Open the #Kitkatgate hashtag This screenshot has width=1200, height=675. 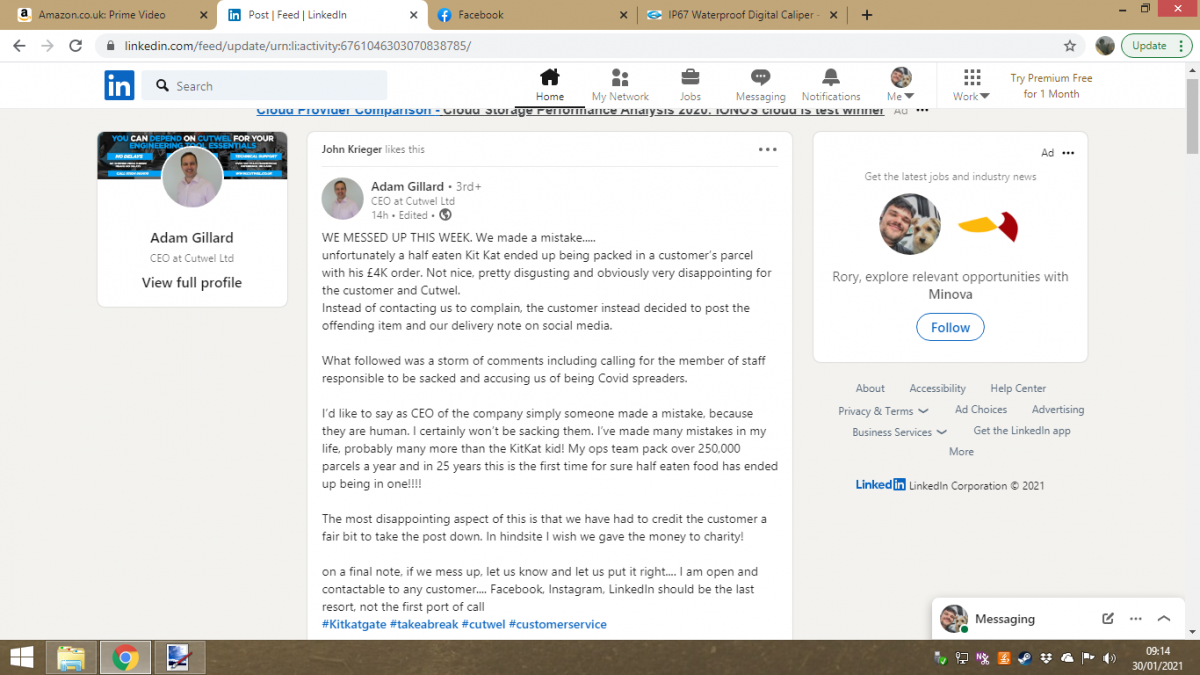click(354, 624)
